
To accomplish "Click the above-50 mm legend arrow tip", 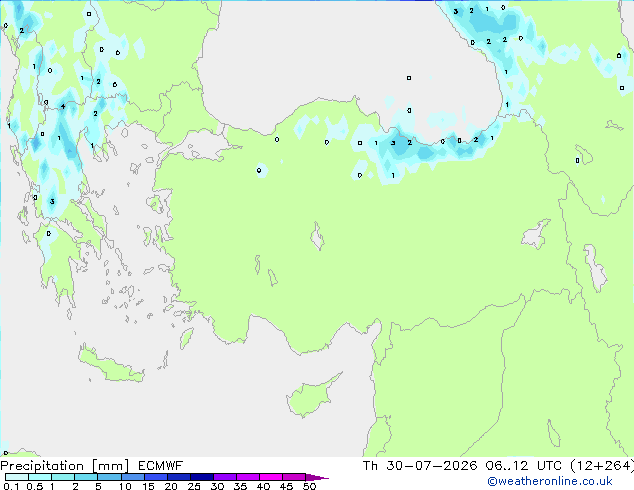I will pos(317,477).
